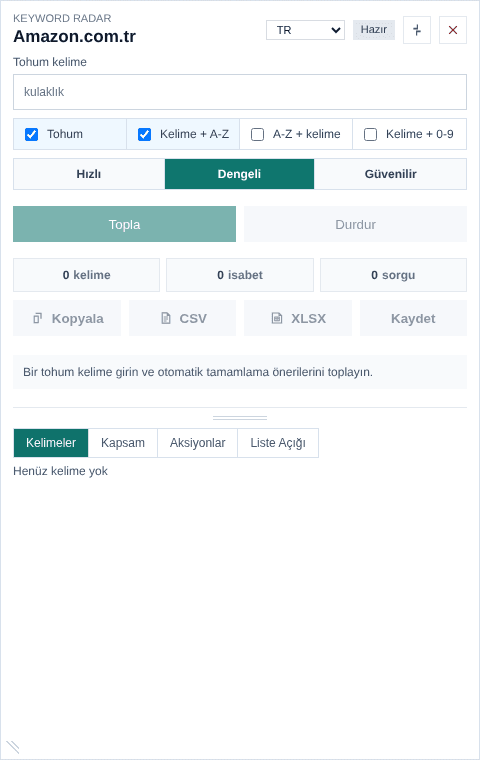The height and width of the screenshot is (760, 480).
Task: Click the 0 isabet counter
Action: click(240, 275)
